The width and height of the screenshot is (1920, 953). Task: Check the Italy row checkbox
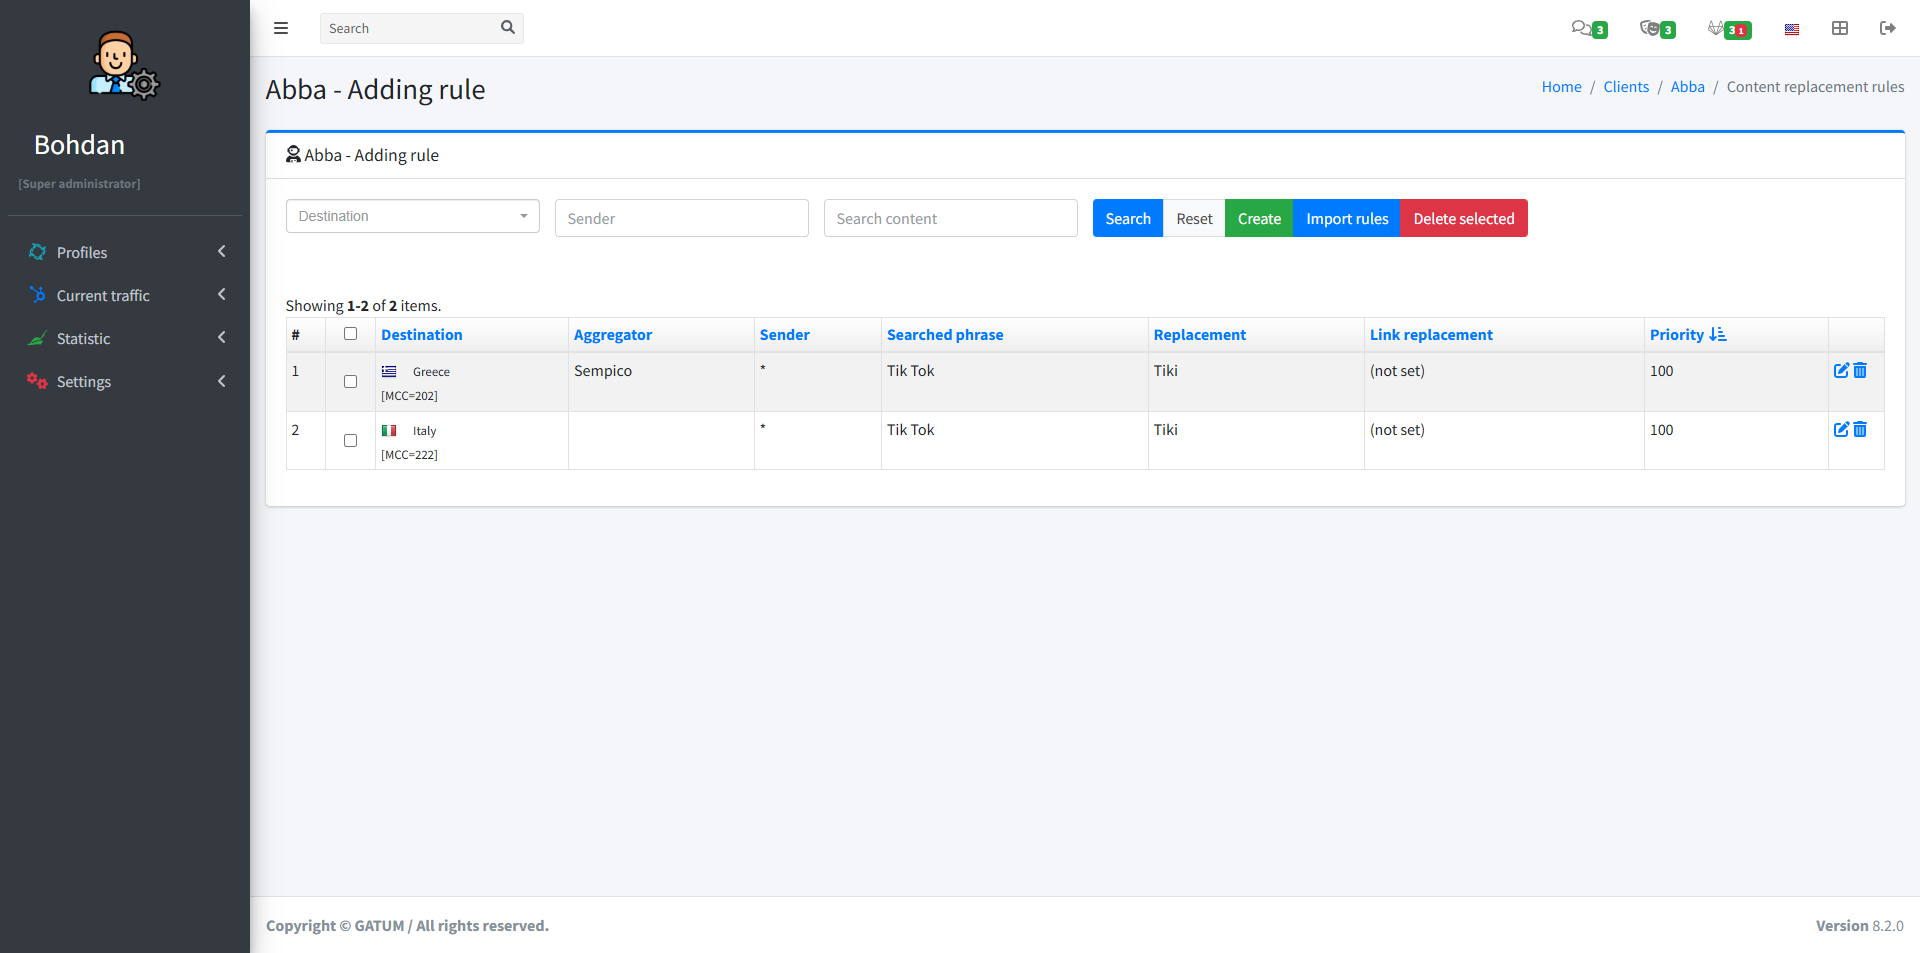350,441
